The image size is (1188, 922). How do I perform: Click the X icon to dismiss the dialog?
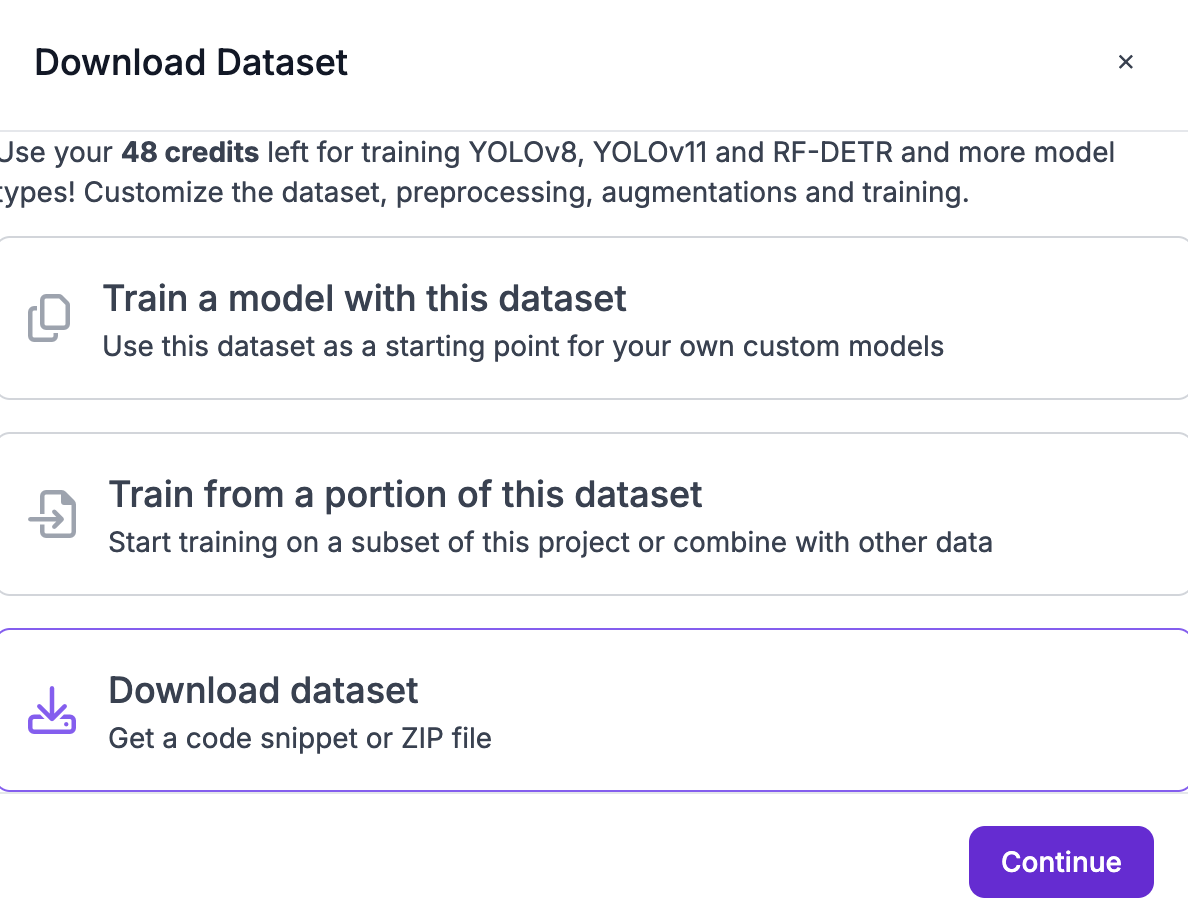point(1126,62)
